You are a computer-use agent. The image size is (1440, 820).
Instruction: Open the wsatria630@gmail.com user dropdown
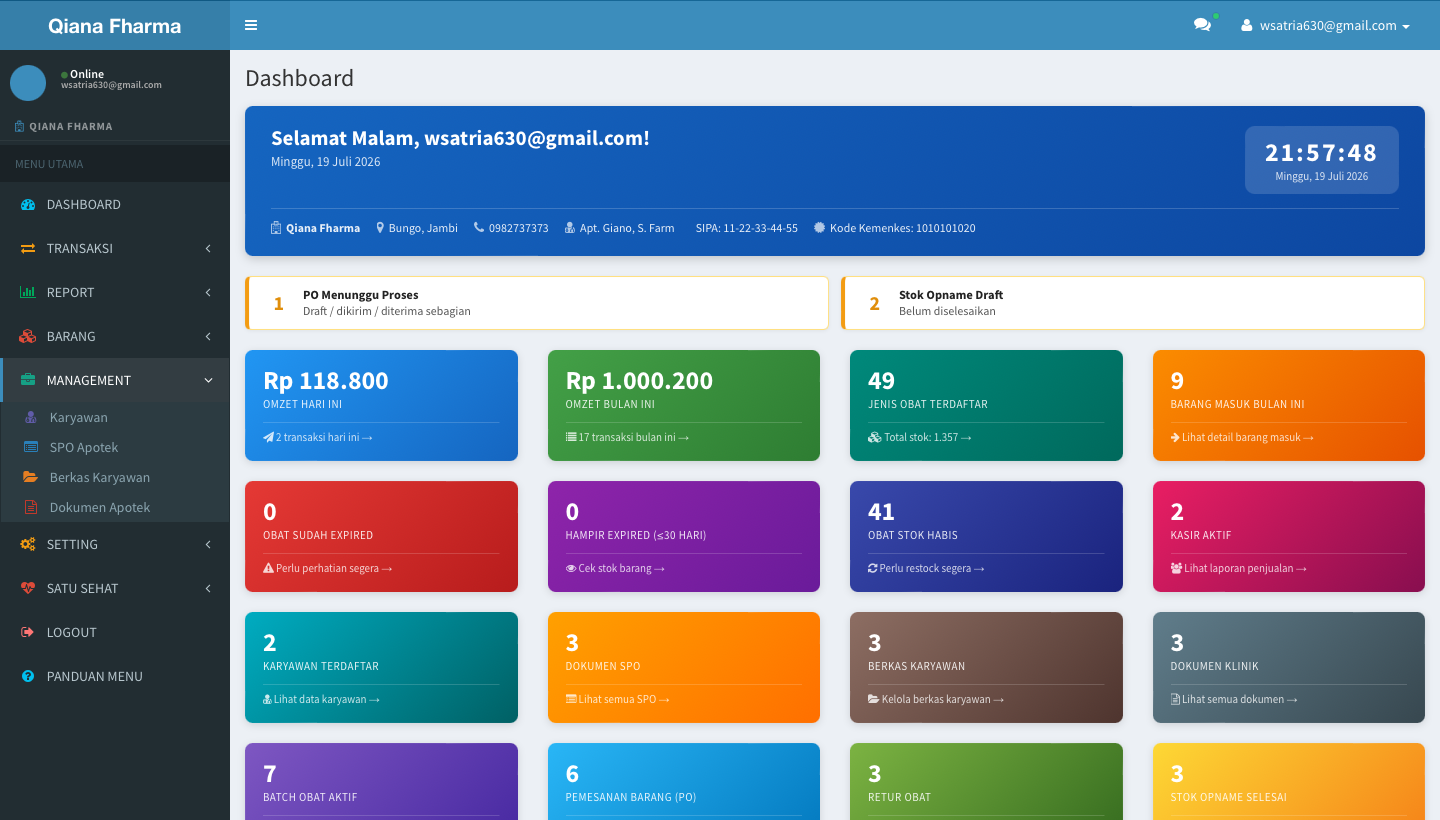click(1325, 25)
